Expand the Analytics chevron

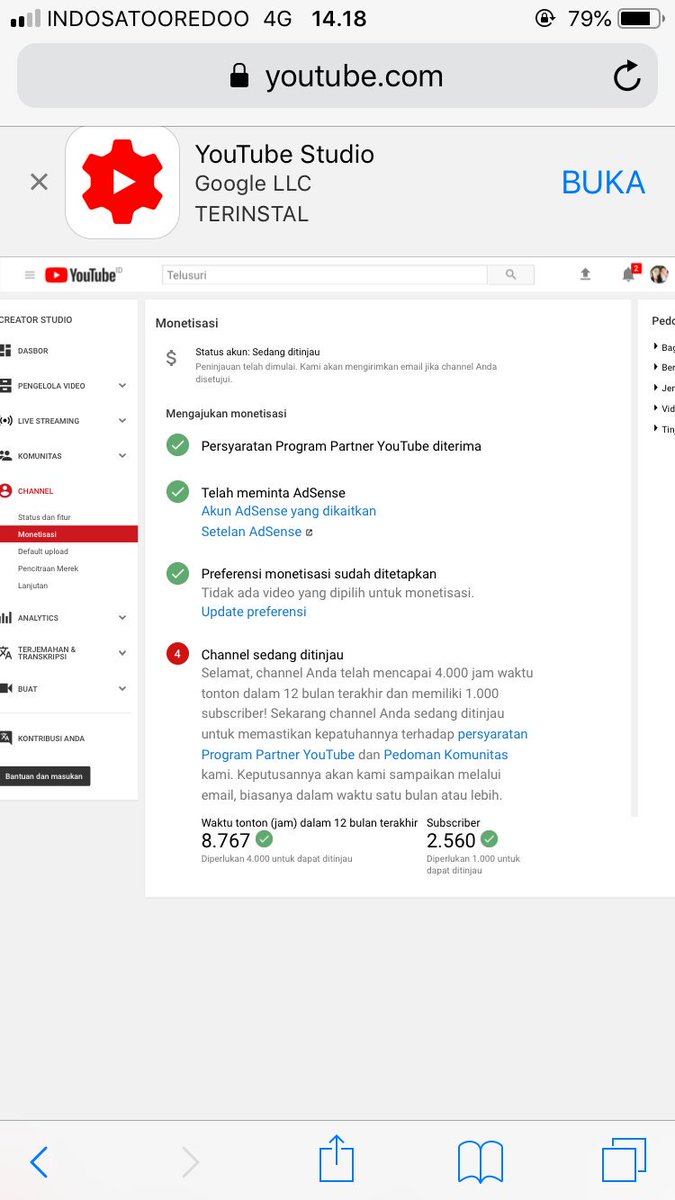122,618
